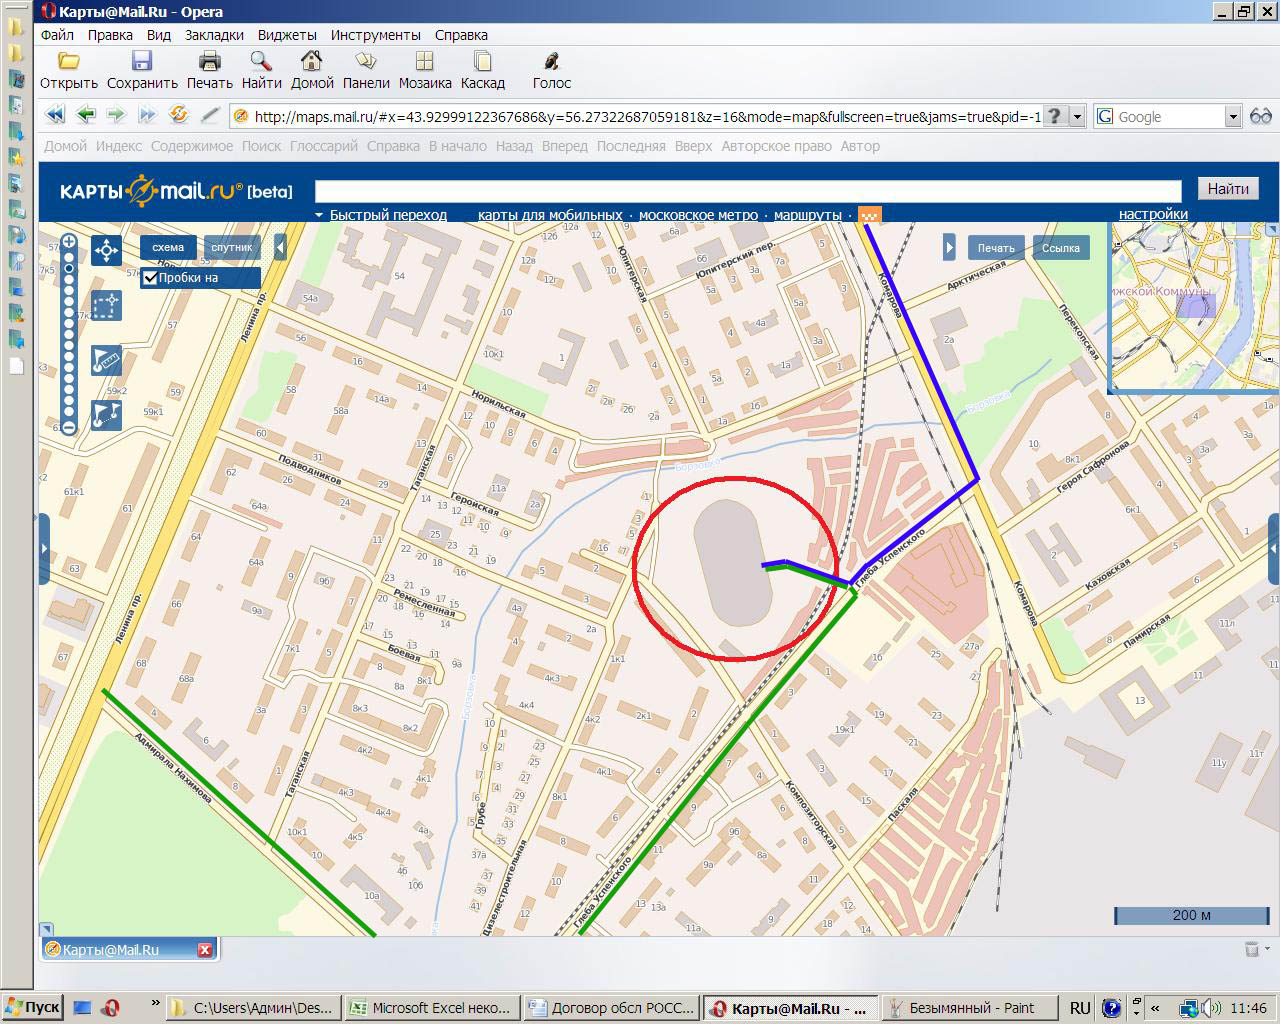Click the orange taxi checkered icon
1280x1024 pixels.
coord(870,214)
